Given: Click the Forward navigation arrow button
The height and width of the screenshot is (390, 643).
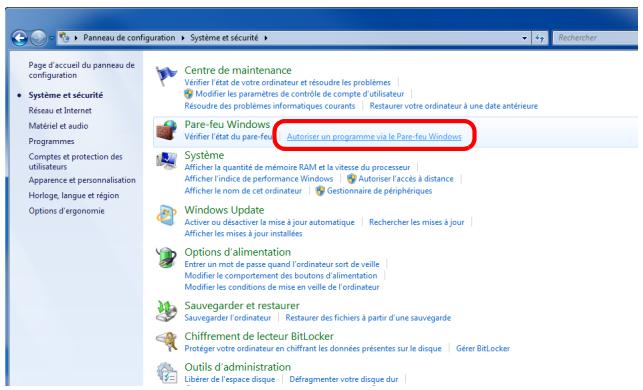Looking at the screenshot, I should 39,38.
